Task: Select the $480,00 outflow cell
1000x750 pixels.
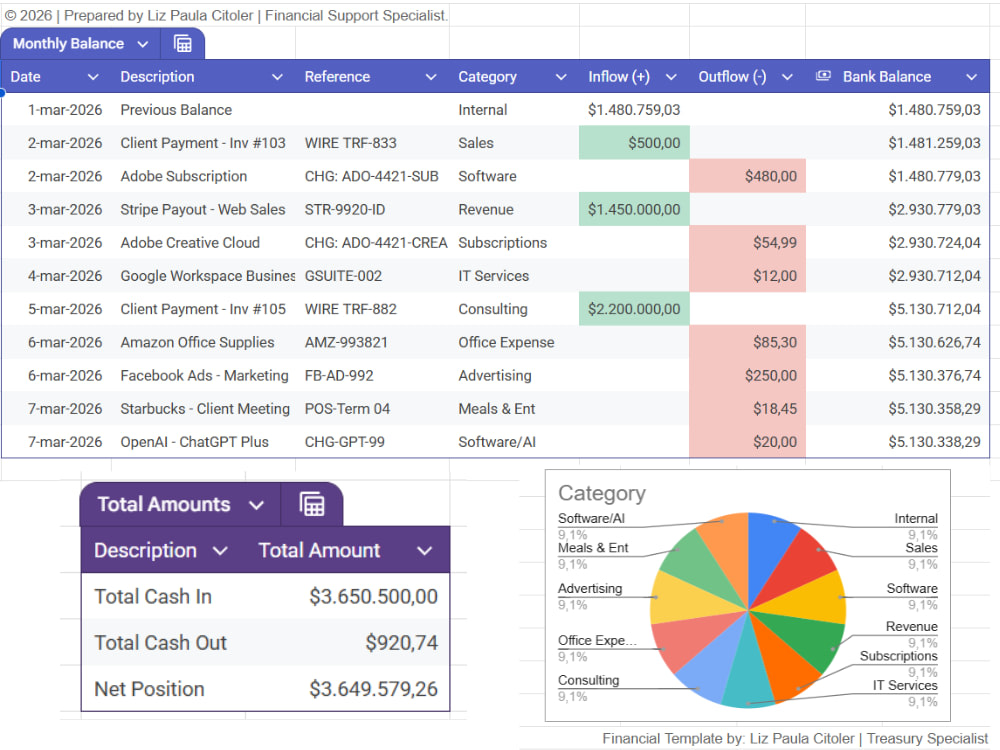Action: pyautogui.click(x=747, y=176)
